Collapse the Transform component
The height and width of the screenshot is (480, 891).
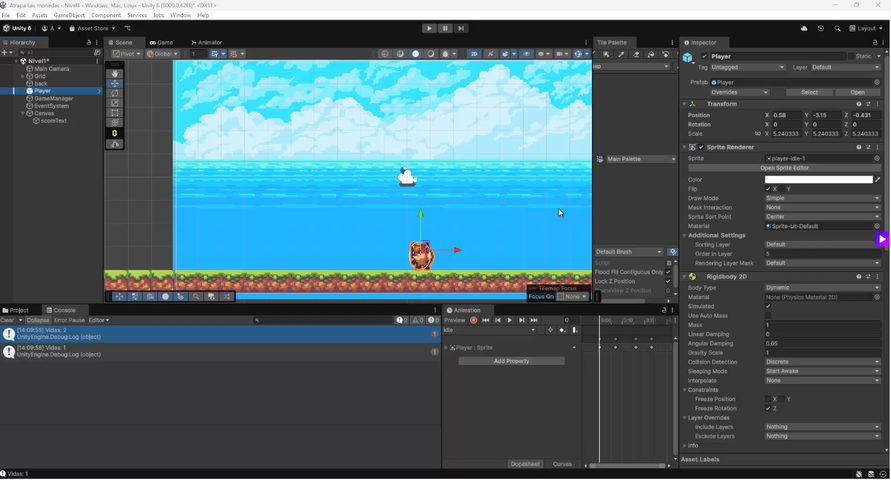[x=684, y=104]
